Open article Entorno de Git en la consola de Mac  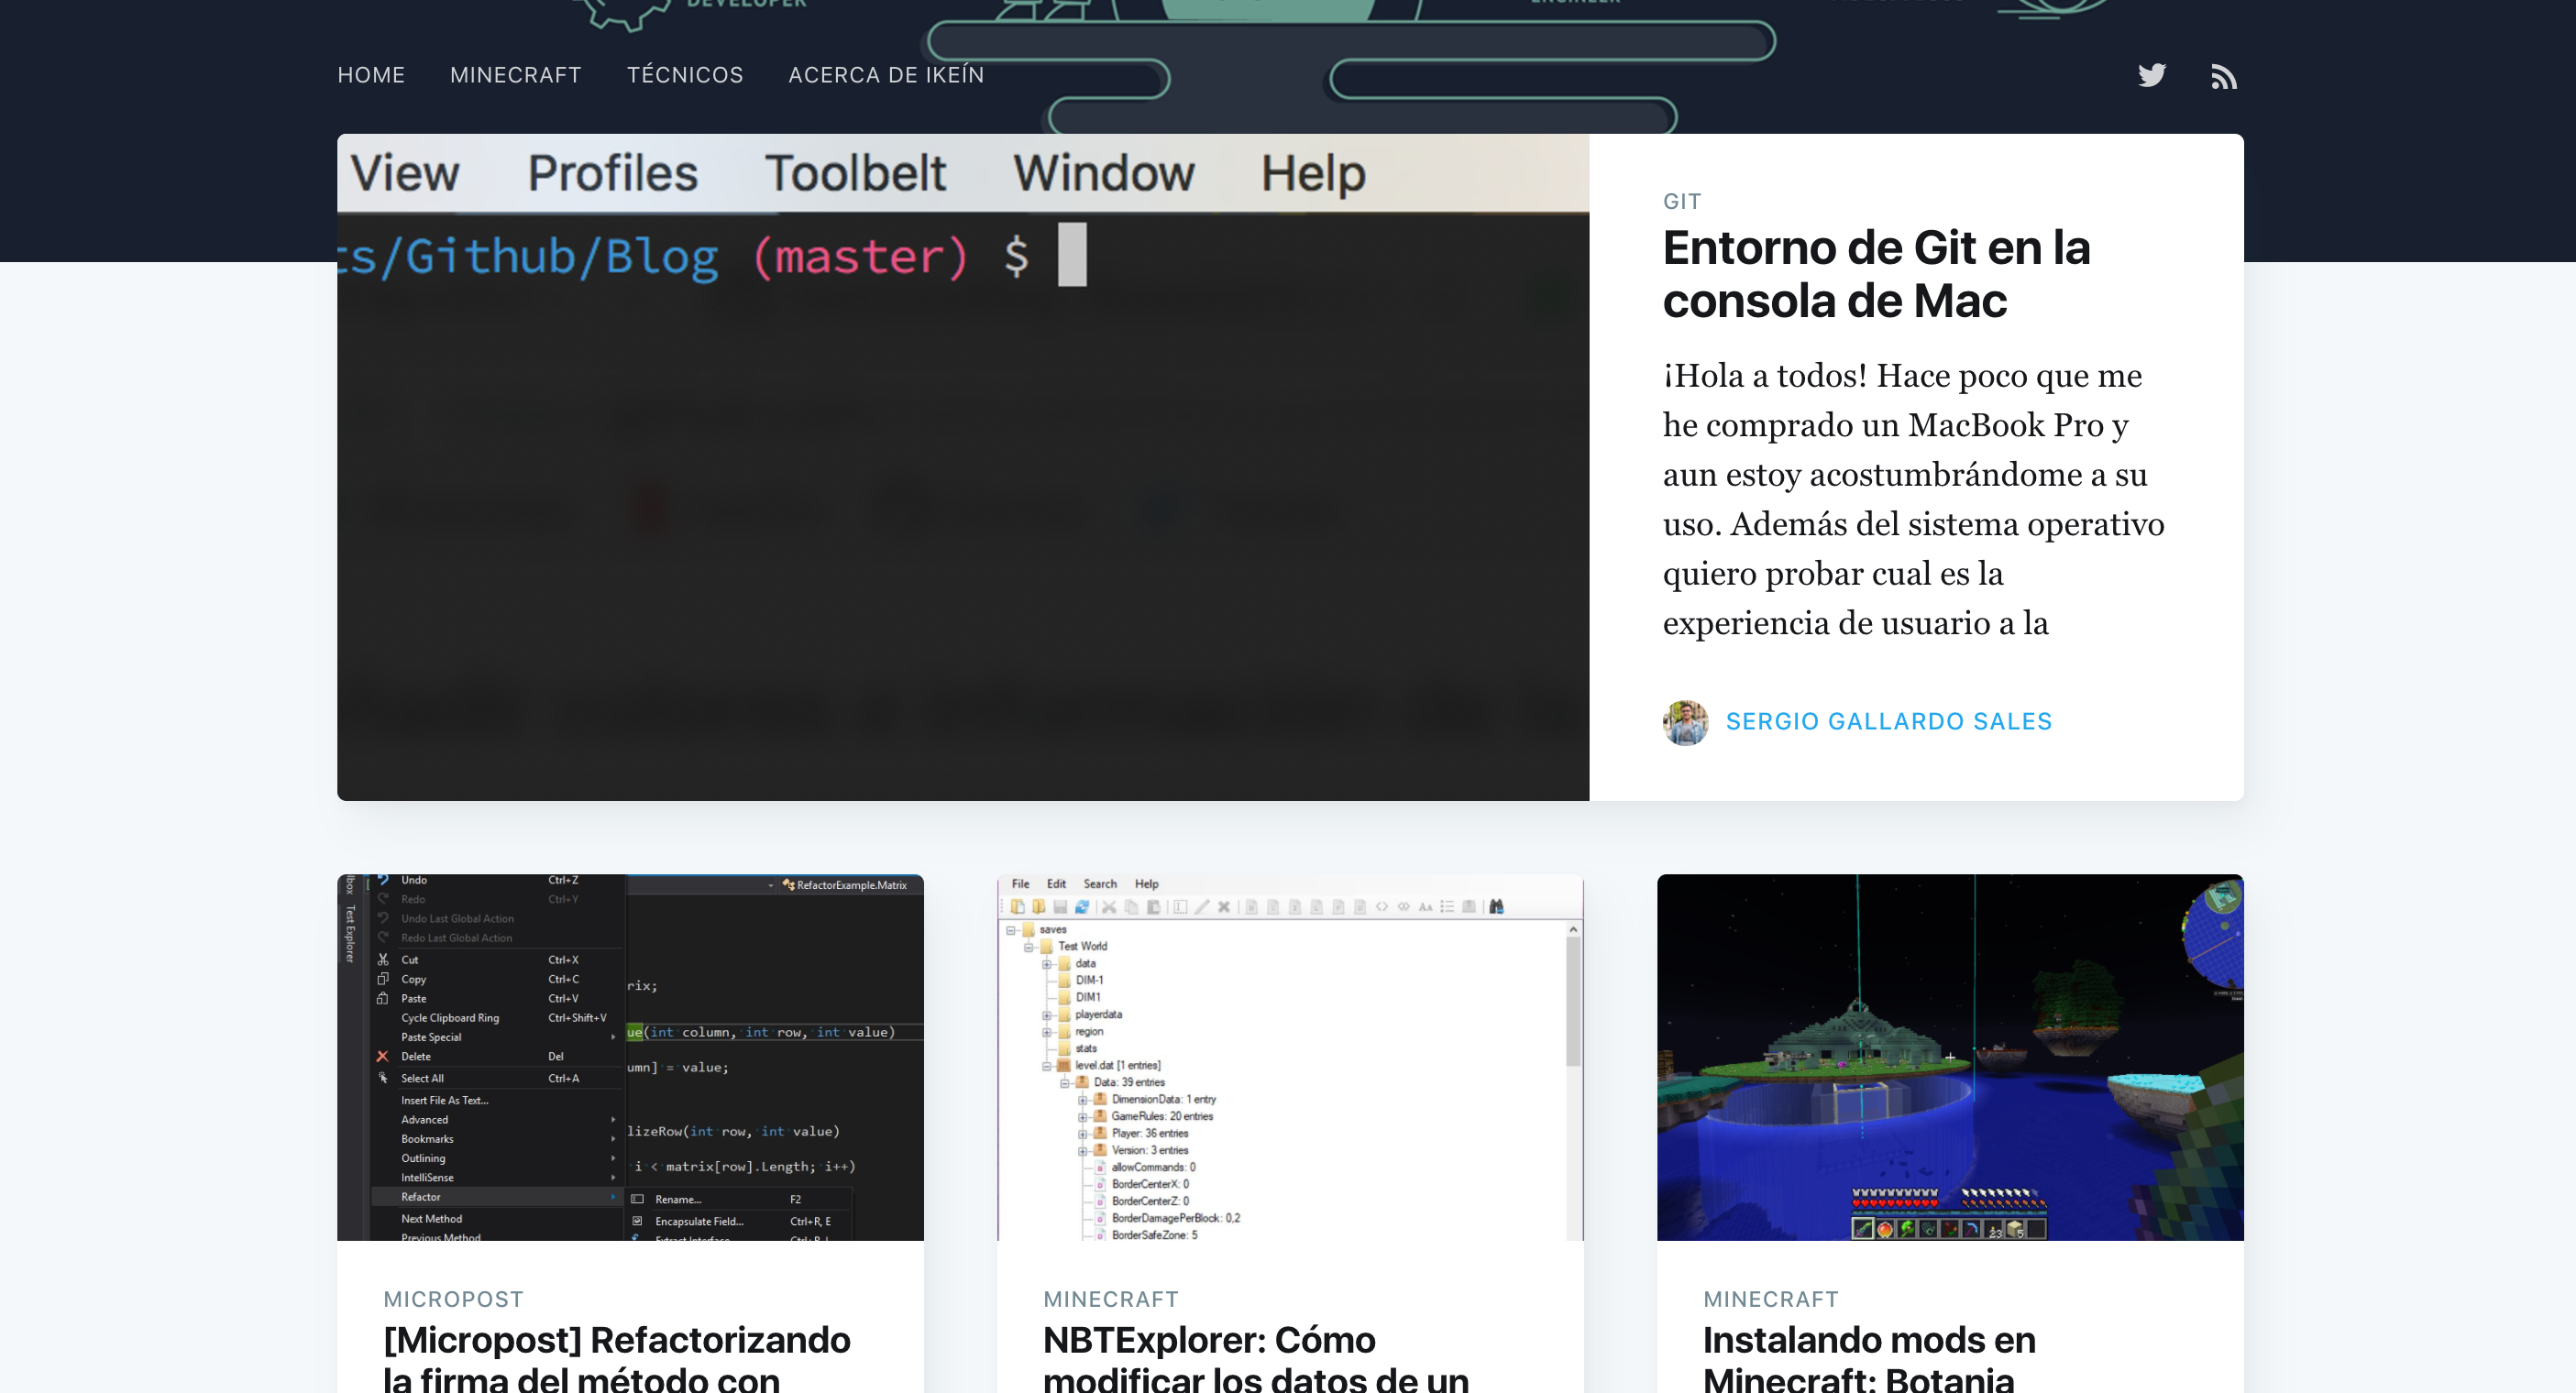tap(1876, 274)
